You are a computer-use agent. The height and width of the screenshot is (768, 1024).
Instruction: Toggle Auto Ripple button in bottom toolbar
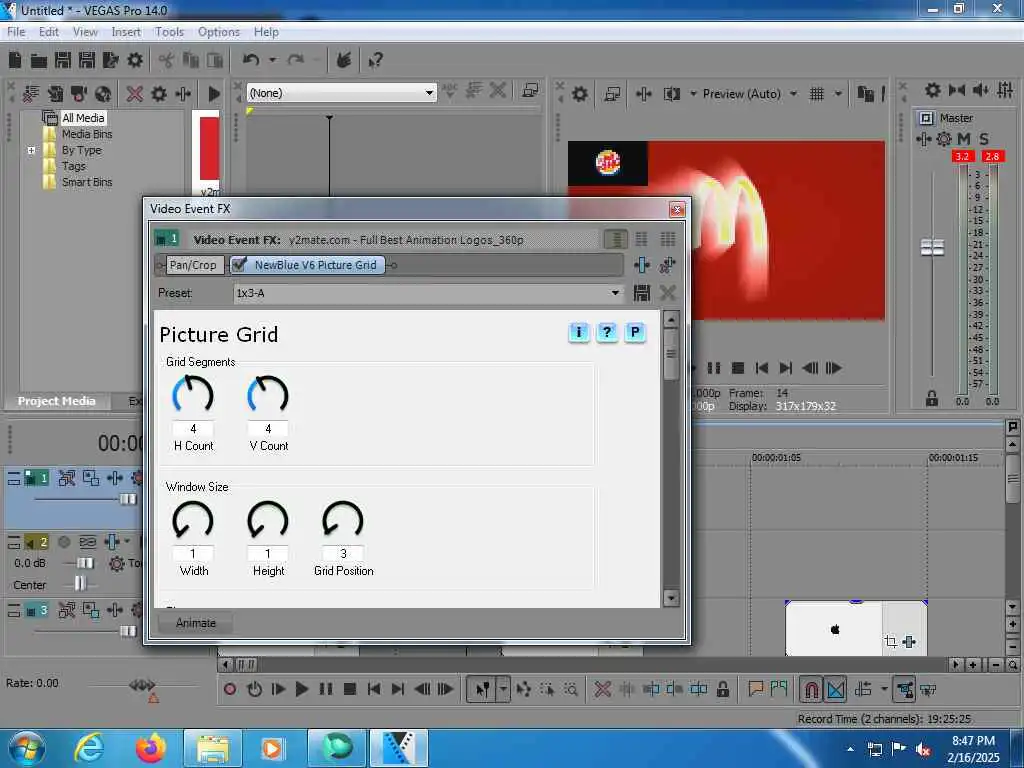click(x=863, y=689)
